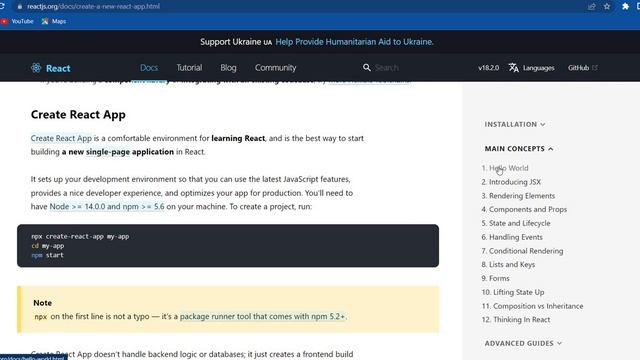The image size is (640, 360).
Task: Open 3. Rendering Elements in sidebar
Action: (518, 196)
